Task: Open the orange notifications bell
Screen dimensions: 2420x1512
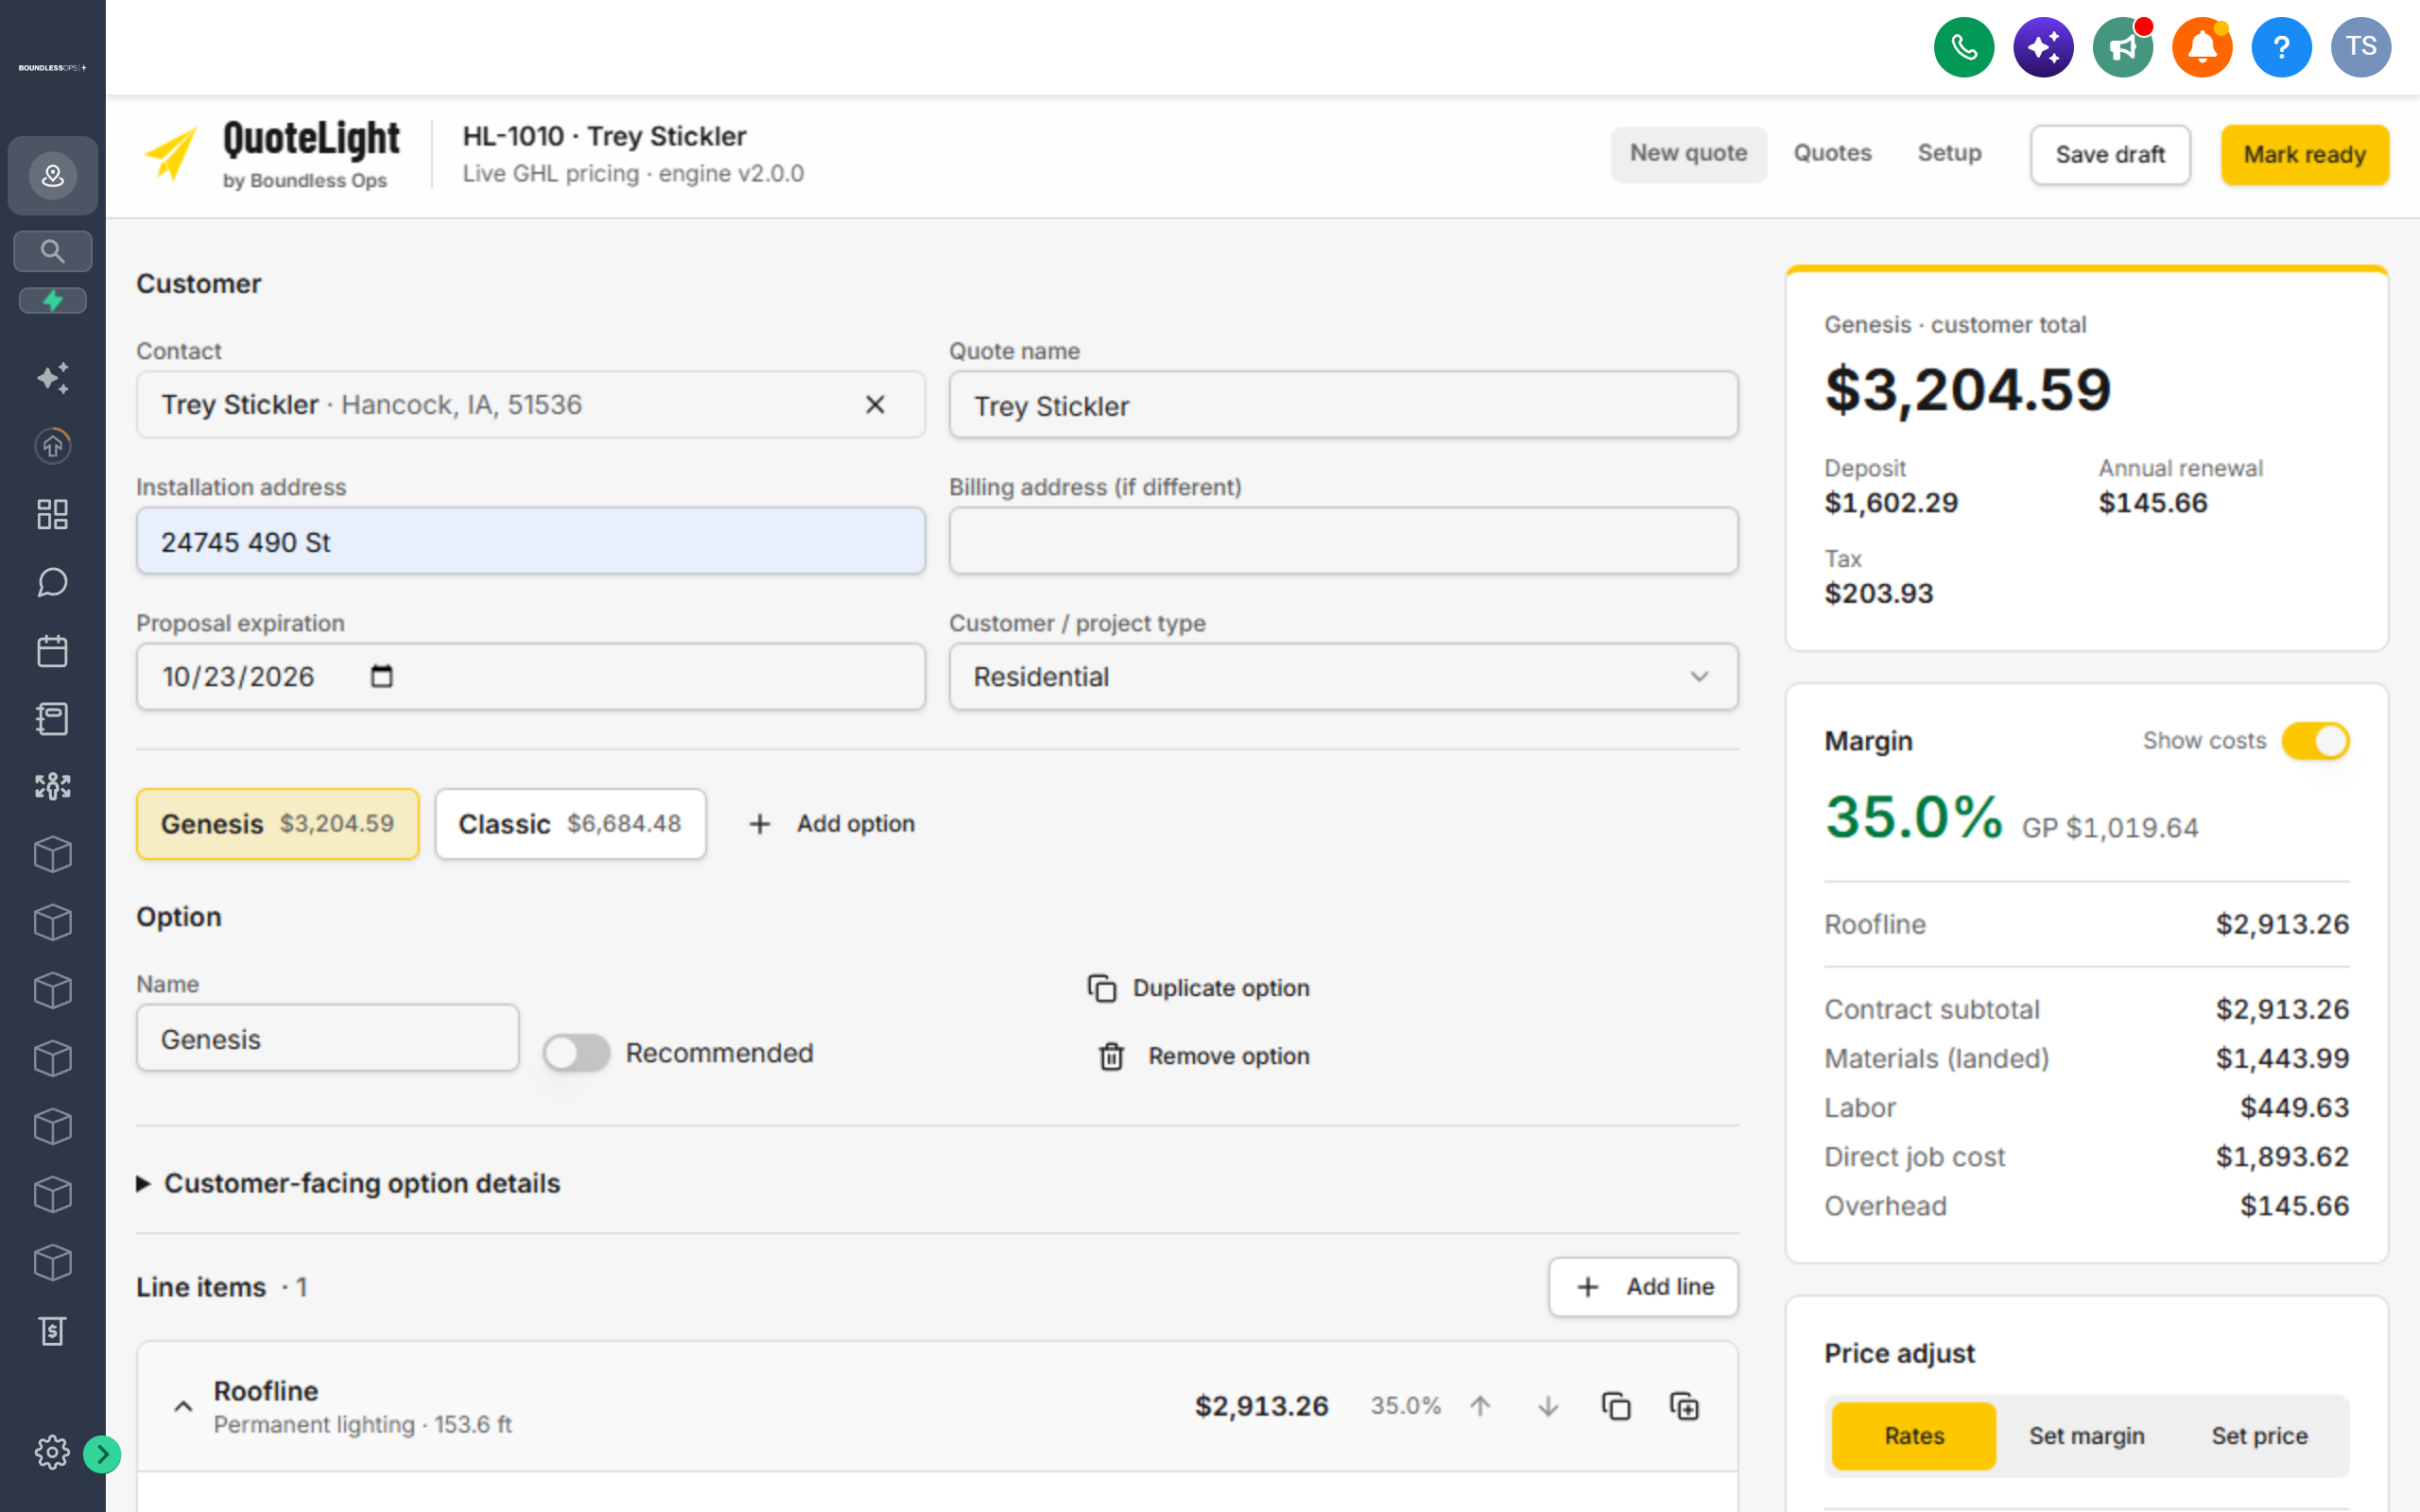Action: pyautogui.click(x=2201, y=47)
